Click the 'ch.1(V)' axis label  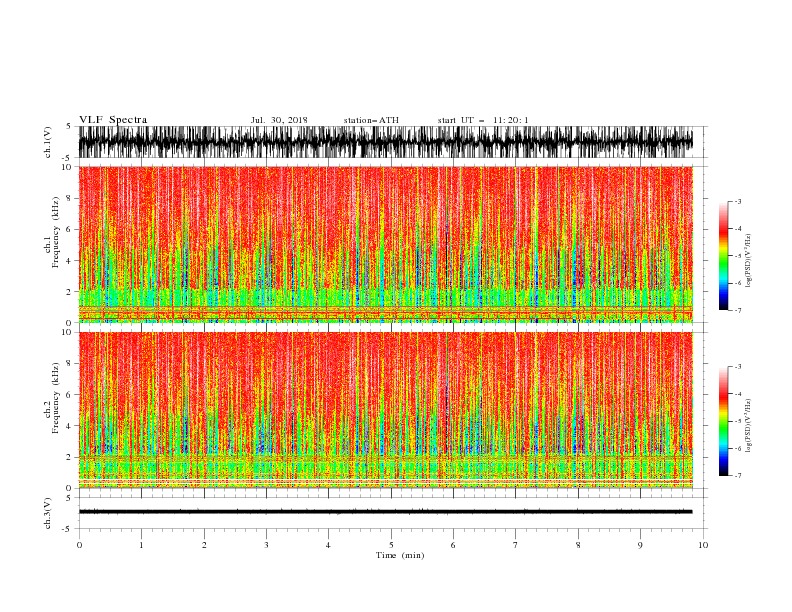coord(48,143)
